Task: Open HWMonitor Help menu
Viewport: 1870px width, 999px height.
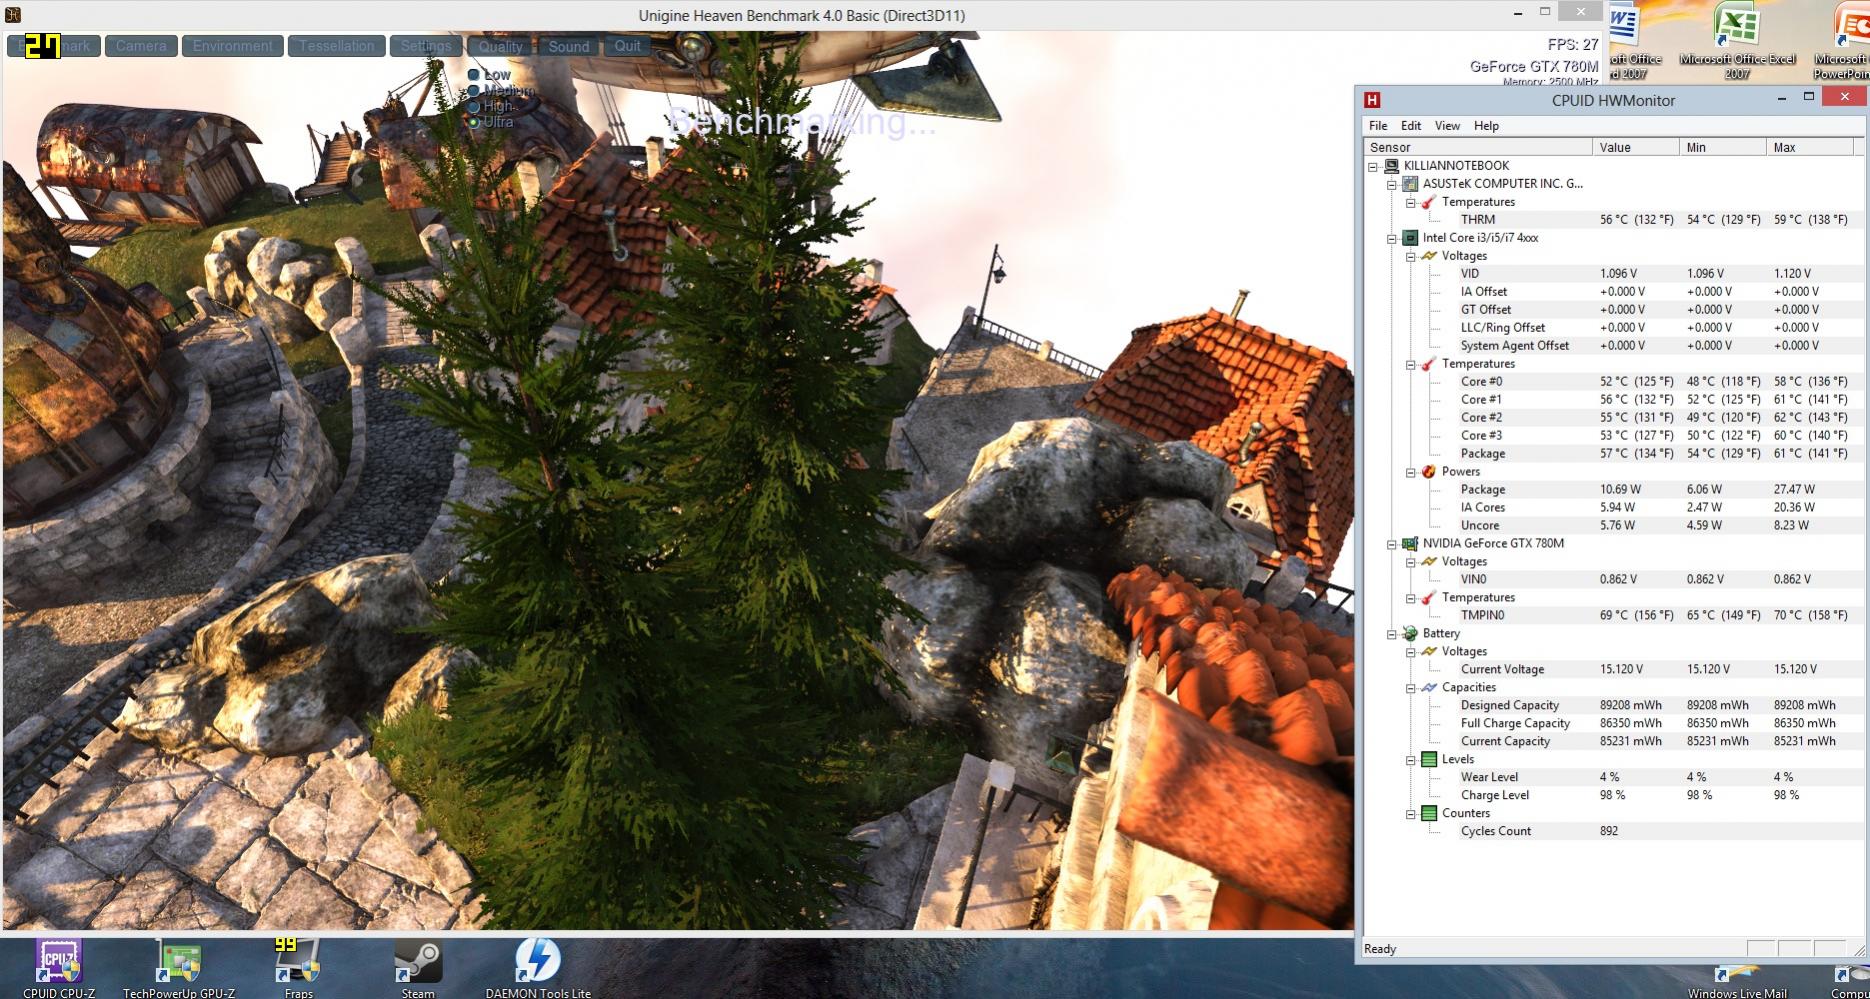Action: point(1486,126)
